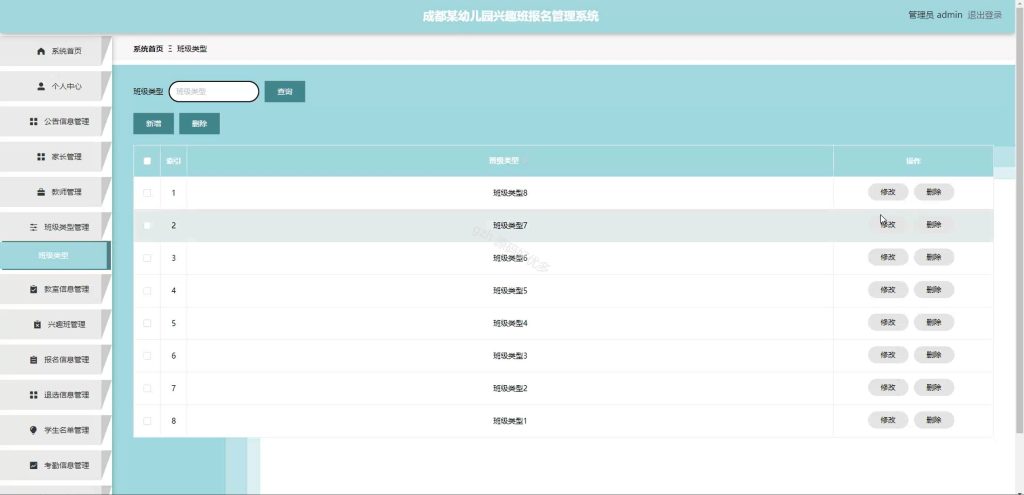Click the 查询 search button
The image size is (1024, 495).
pyautogui.click(x=285, y=92)
